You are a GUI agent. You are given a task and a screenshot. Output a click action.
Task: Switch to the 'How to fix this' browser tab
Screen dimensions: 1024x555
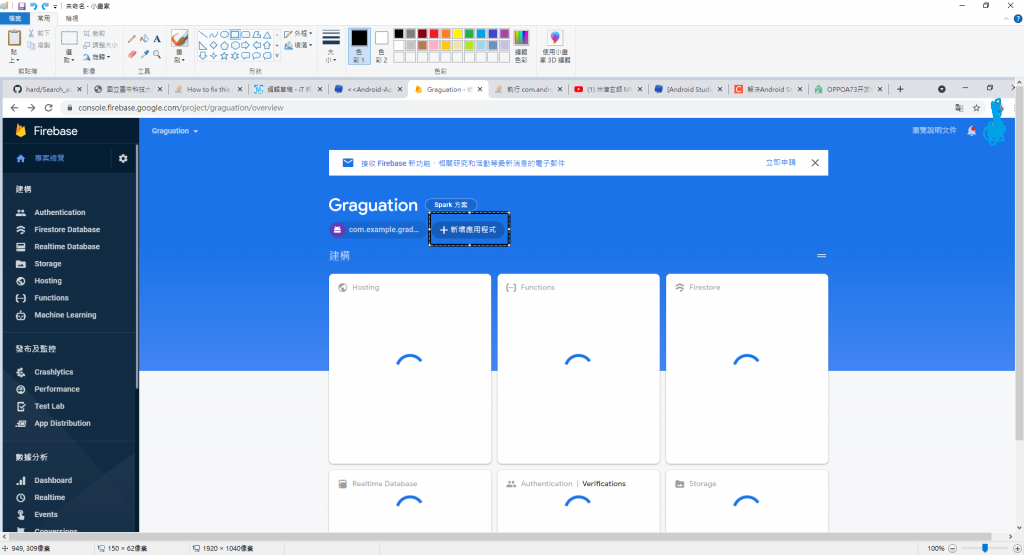click(x=208, y=89)
